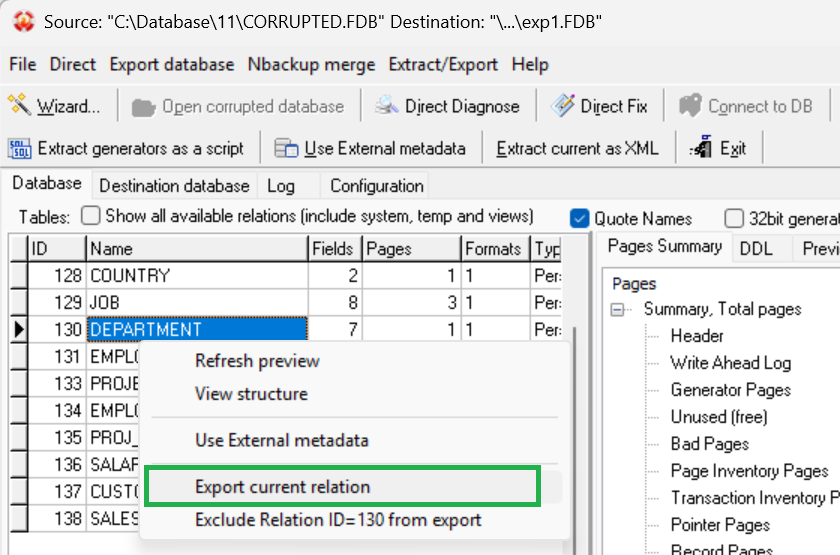Click Extract current as XML toolbar button
Image resolution: width=840 pixels, height=555 pixels.
coord(577,148)
